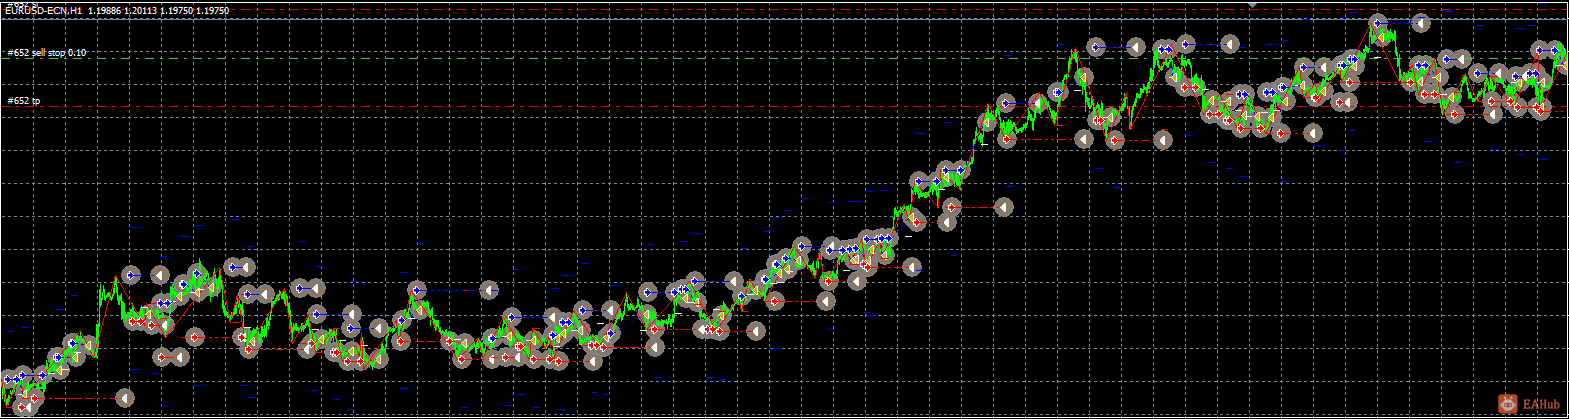
Task: Click the chart shift triangle on top border
Action: [1252, 4]
